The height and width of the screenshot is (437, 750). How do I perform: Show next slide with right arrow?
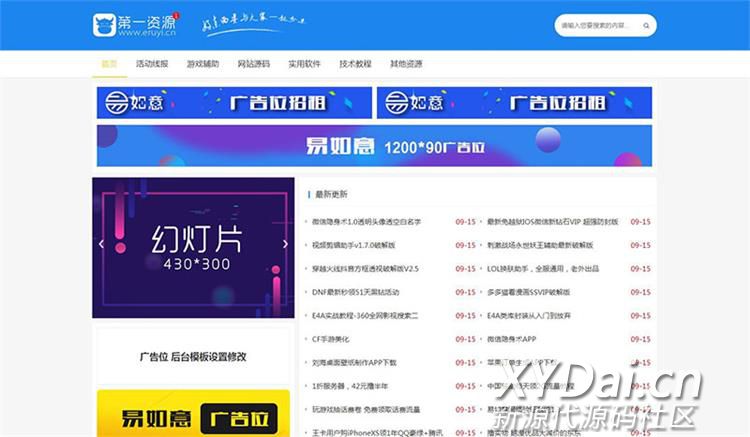[x=286, y=244]
